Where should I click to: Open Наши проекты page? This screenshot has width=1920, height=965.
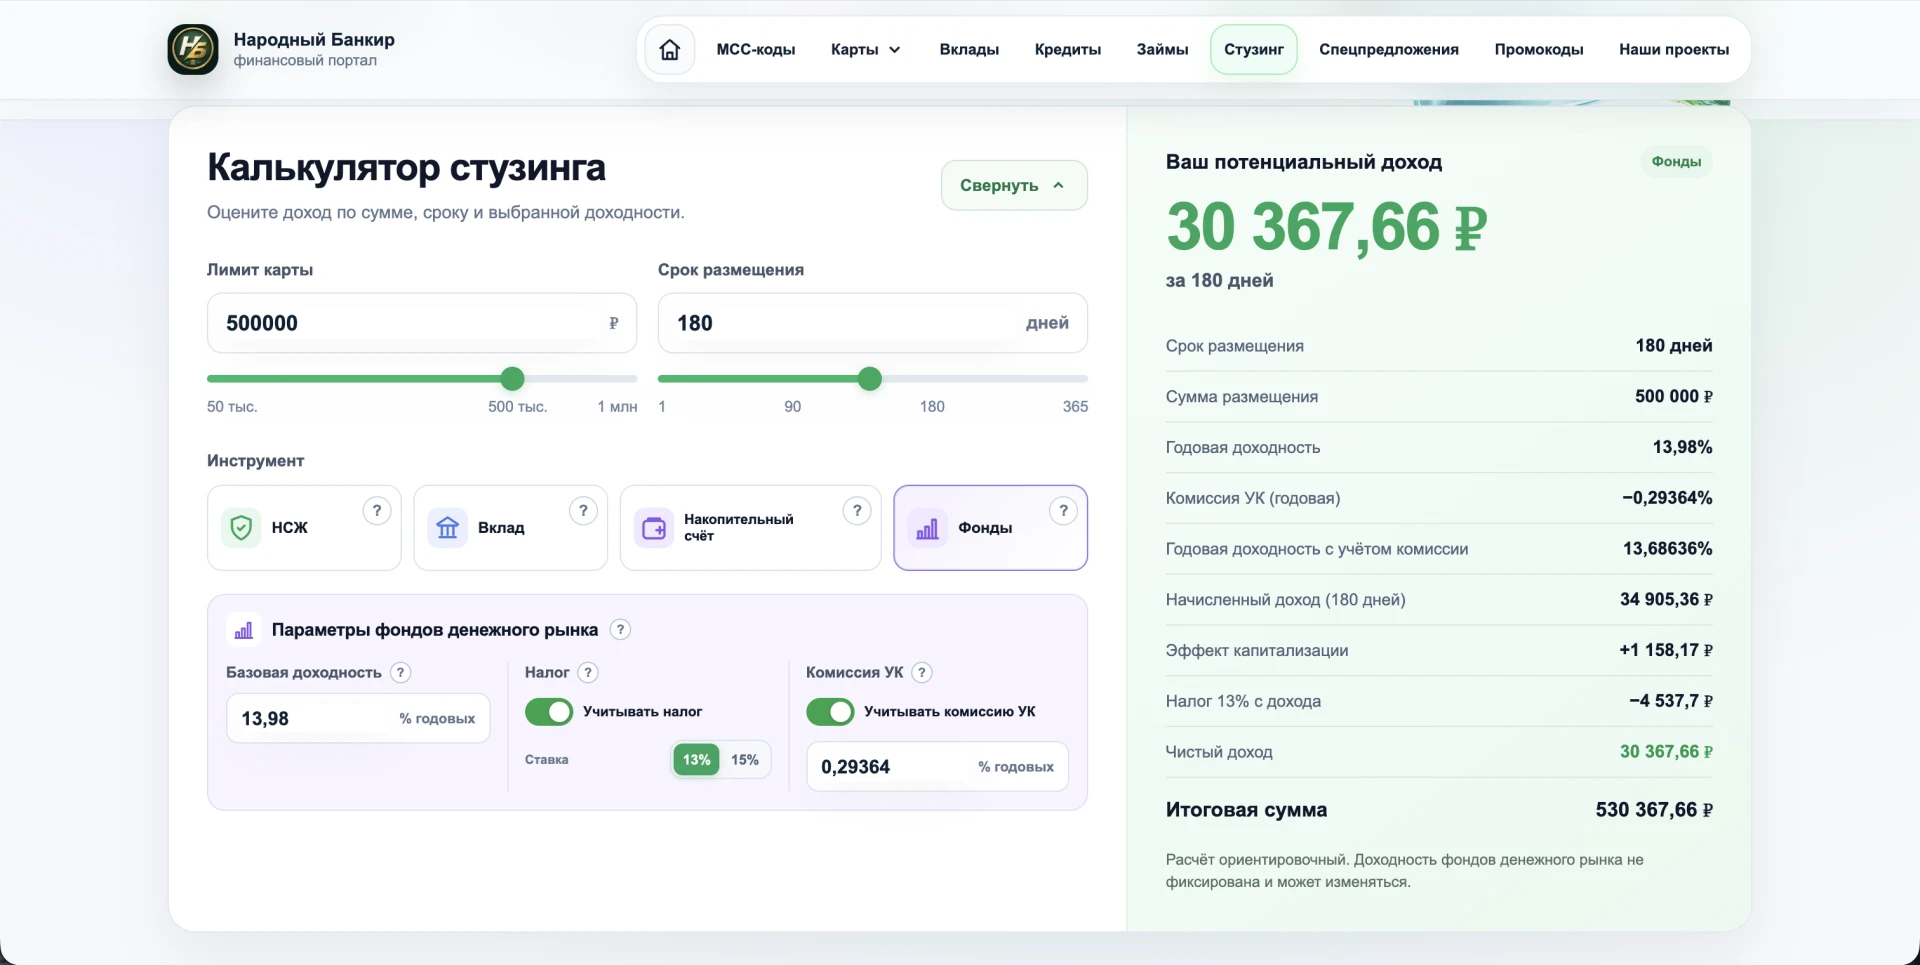(1674, 49)
